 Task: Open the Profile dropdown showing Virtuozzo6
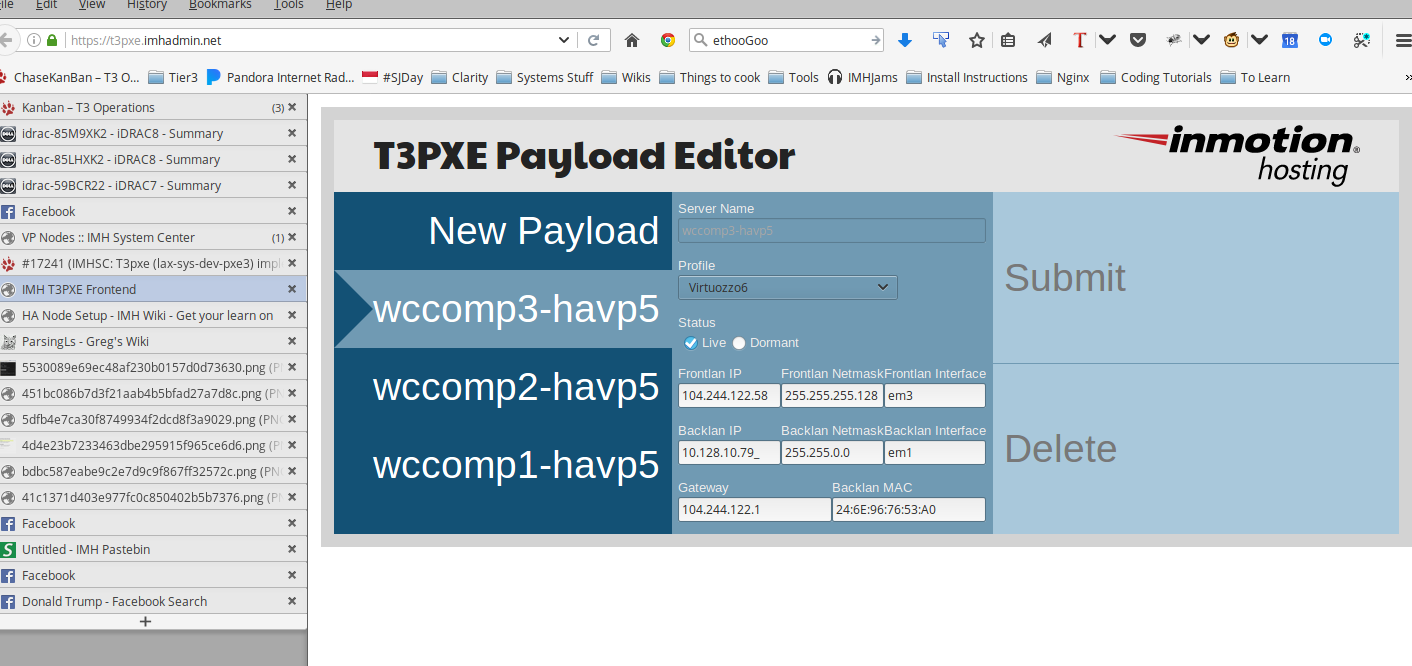pos(787,288)
